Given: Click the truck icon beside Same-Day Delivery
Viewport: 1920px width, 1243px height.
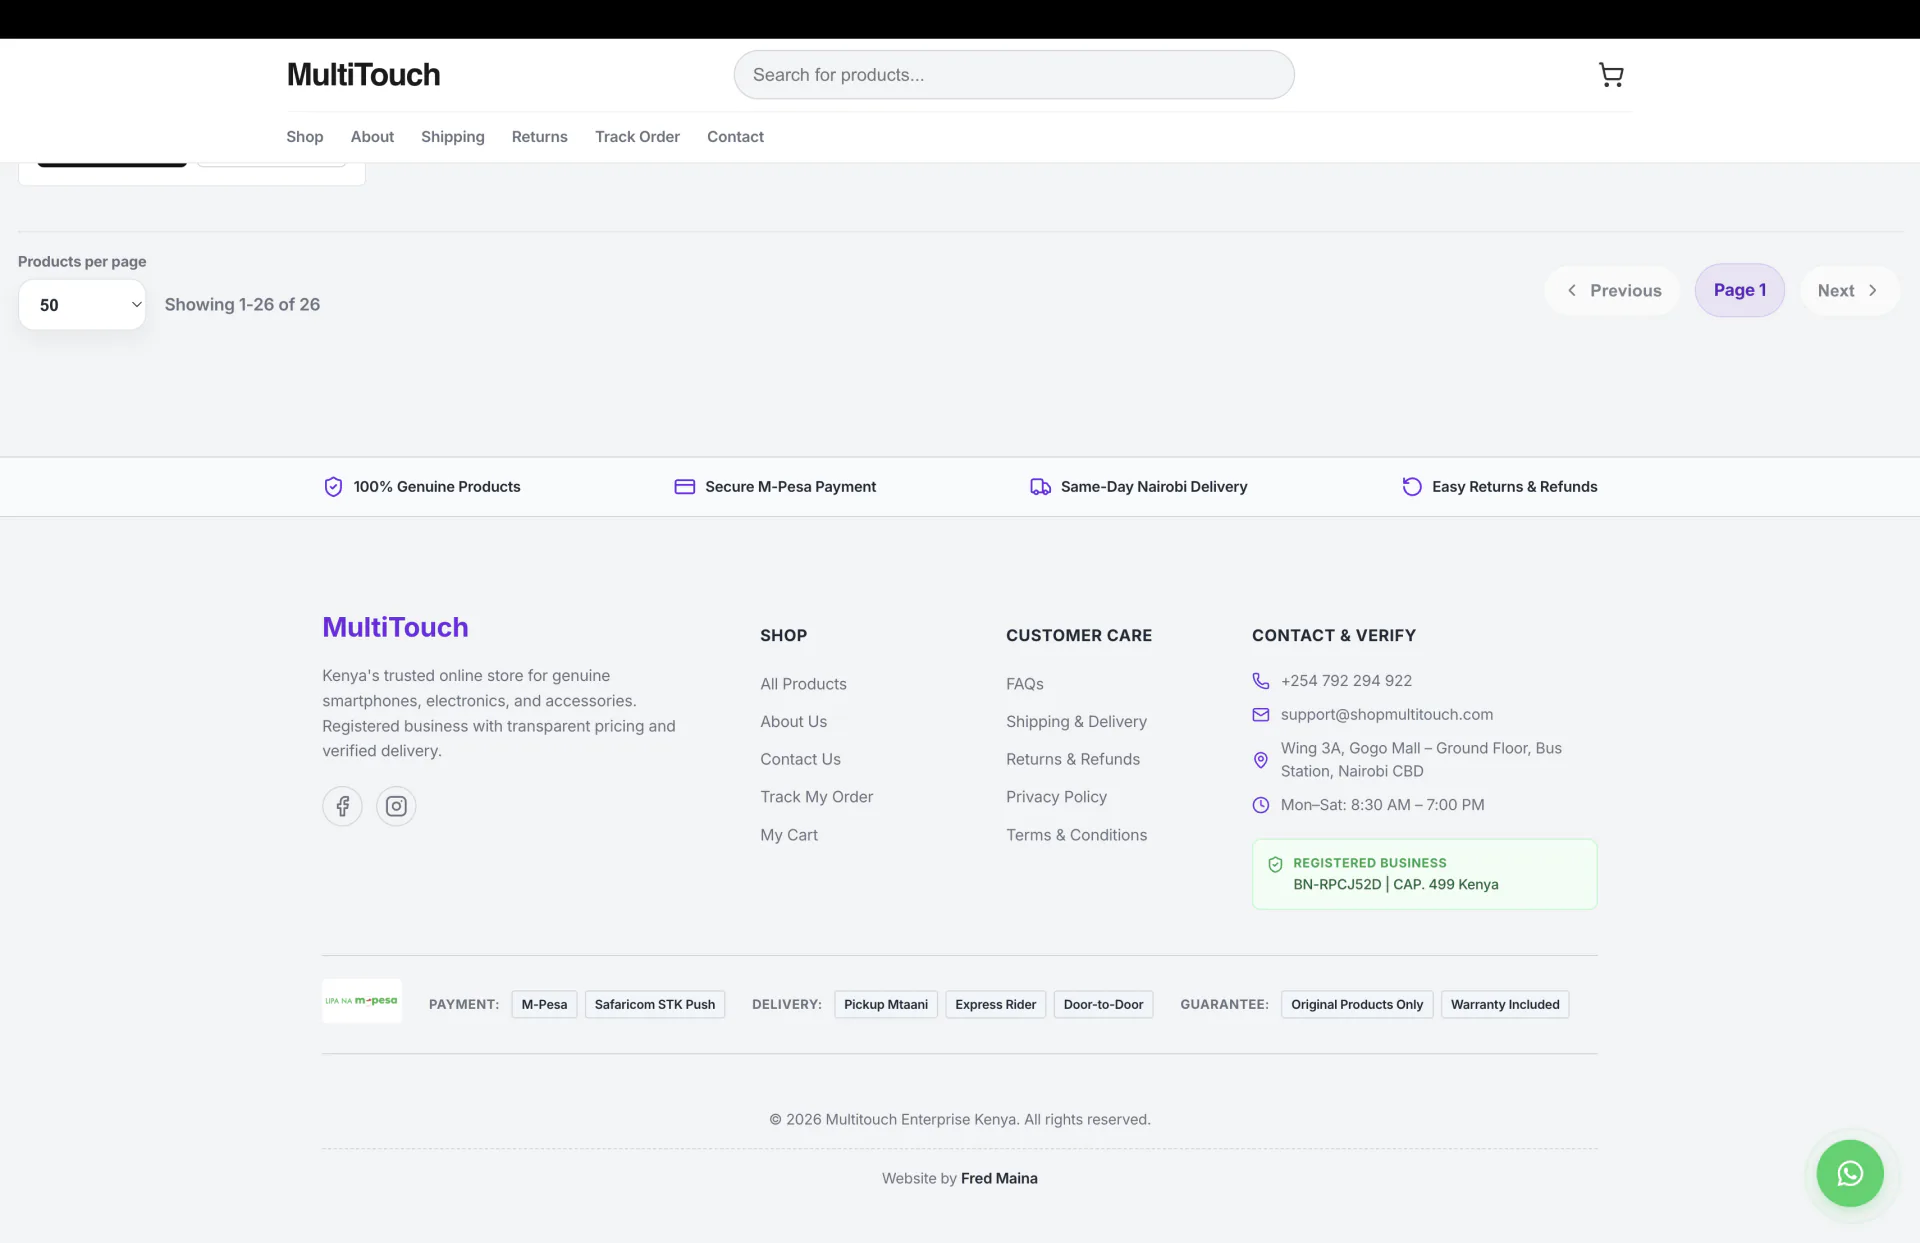Looking at the screenshot, I should pyautogui.click(x=1040, y=487).
